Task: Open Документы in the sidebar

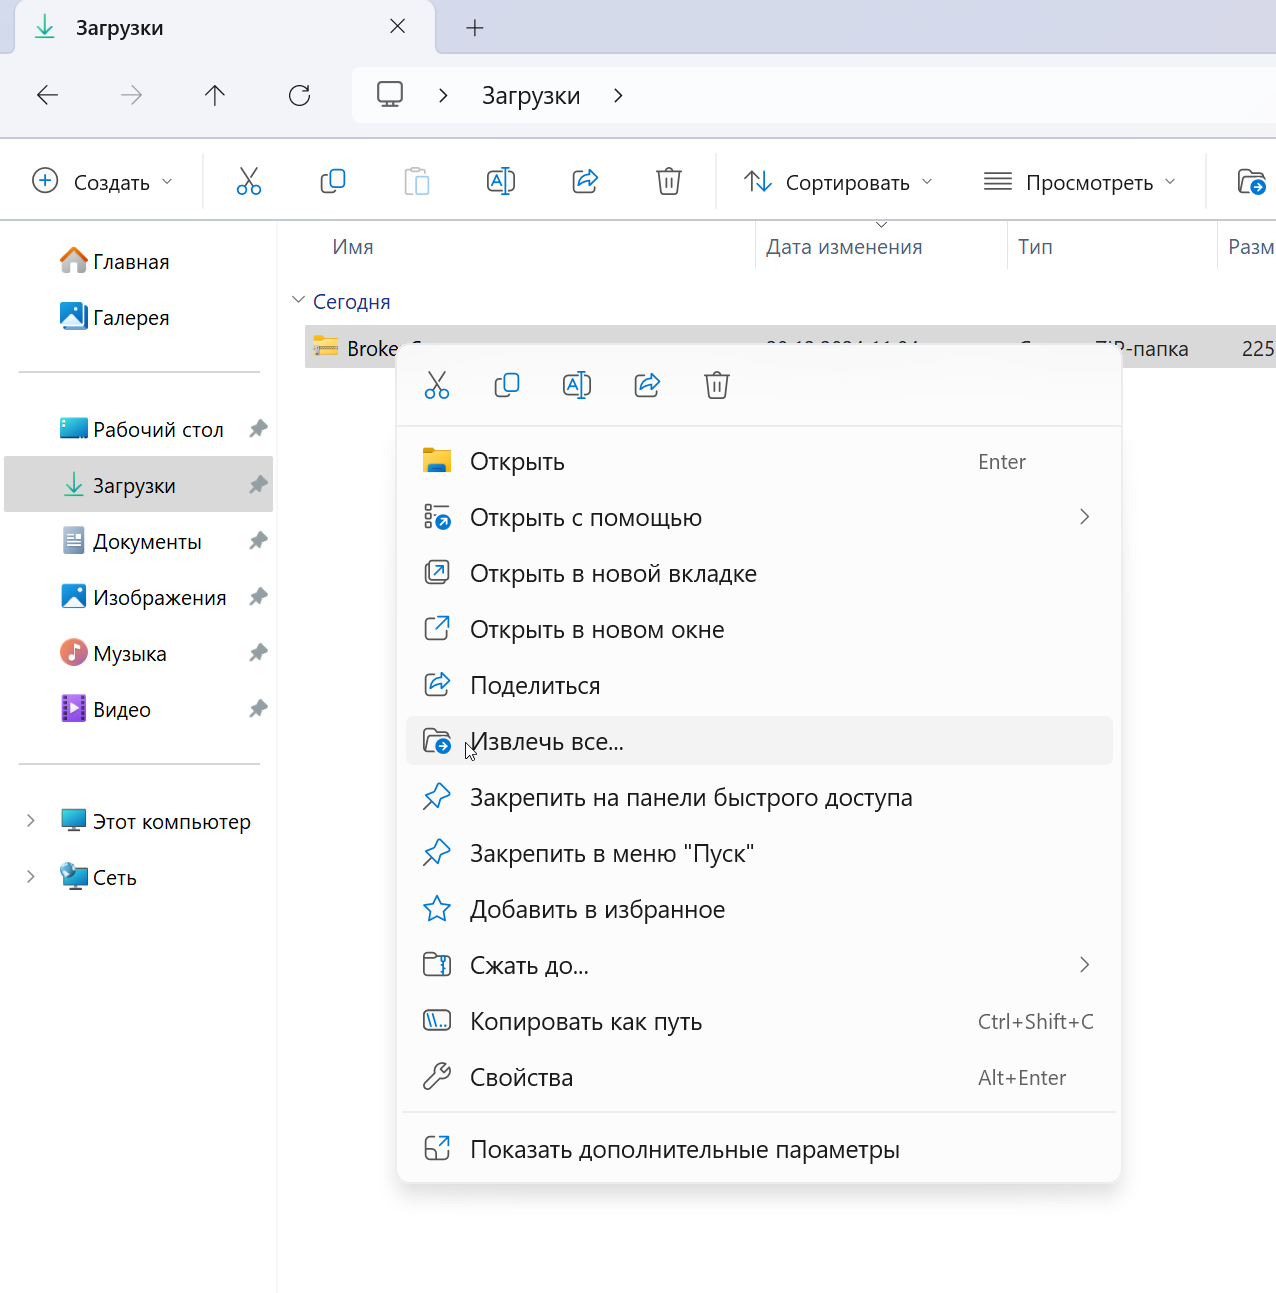Action: (x=139, y=541)
